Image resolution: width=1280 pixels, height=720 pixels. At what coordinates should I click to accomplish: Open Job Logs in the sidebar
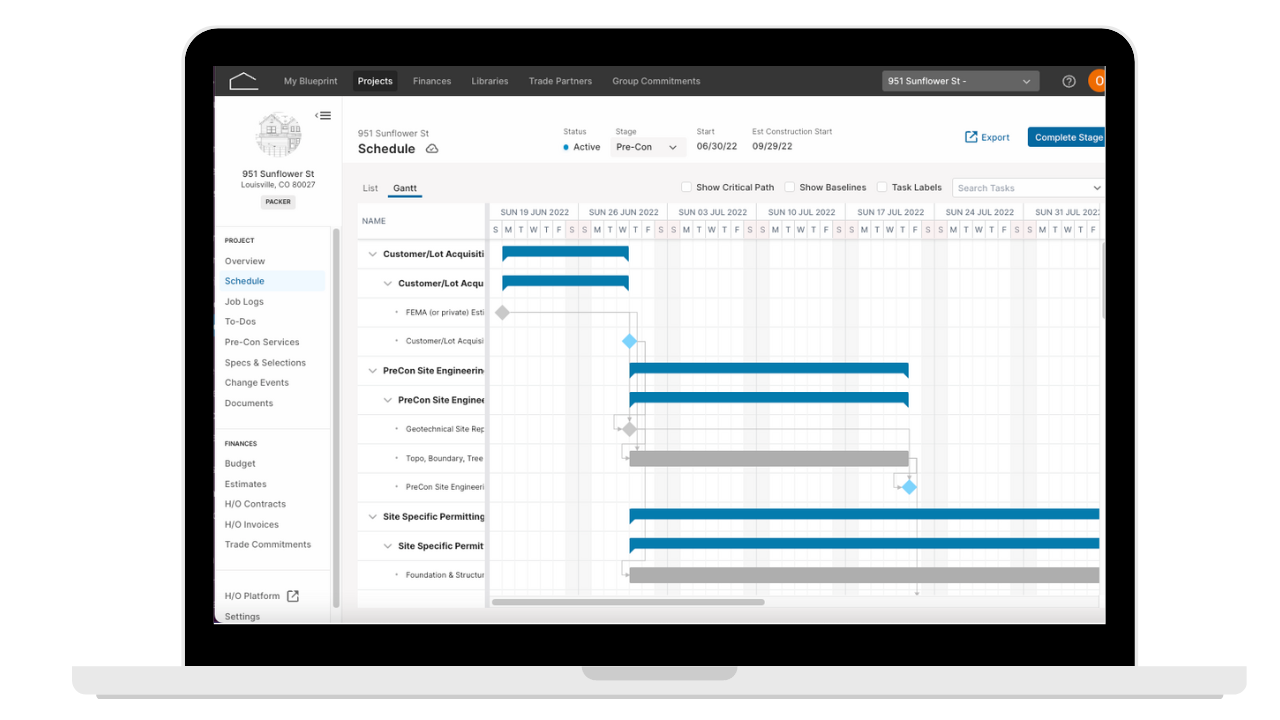coord(244,302)
